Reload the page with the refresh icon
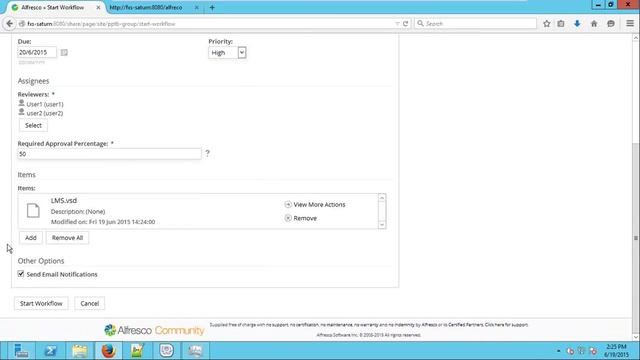The image size is (640, 360). pos(405,24)
